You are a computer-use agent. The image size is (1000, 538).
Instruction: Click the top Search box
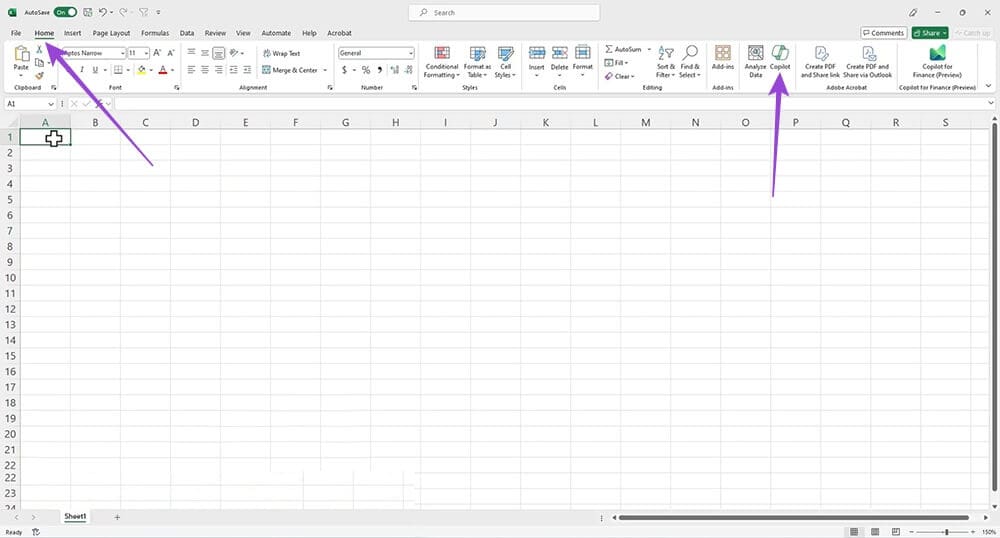coord(504,13)
